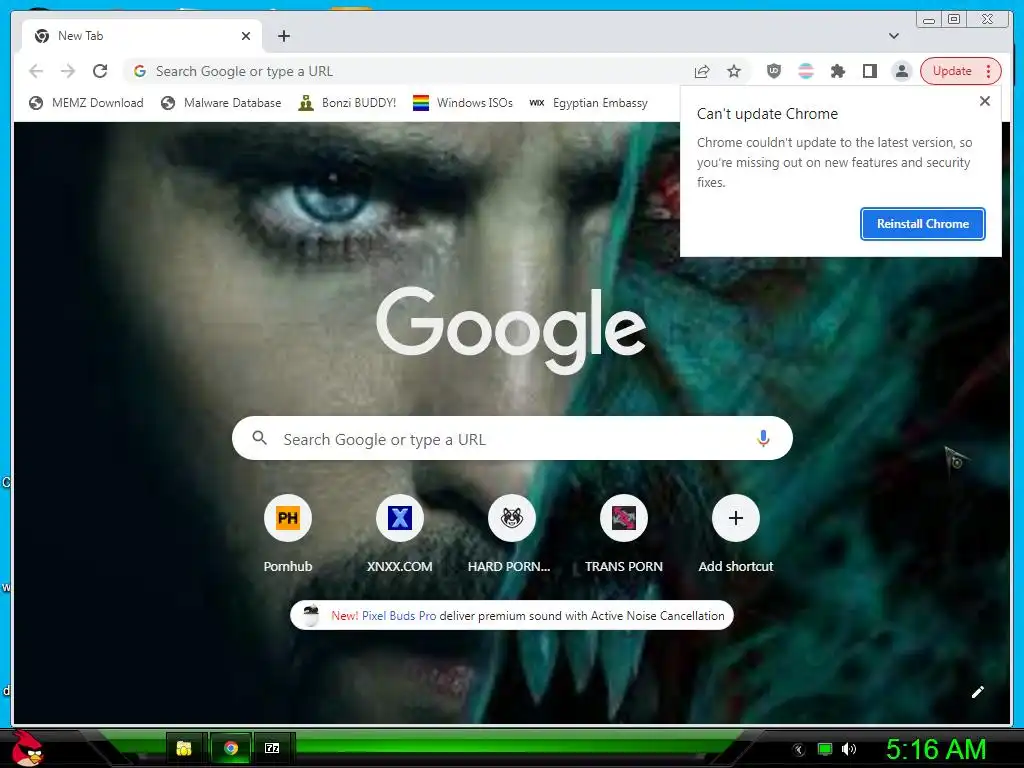Click the search magnifier icon in the search box
The width and height of the screenshot is (1024, 768).
click(x=260, y=438)
